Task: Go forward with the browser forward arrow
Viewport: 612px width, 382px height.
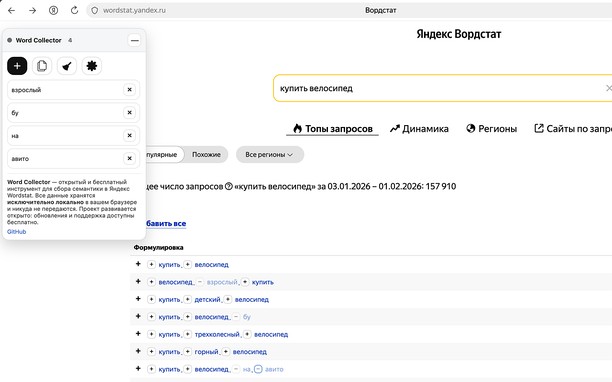Action: (x=32, y=11)
